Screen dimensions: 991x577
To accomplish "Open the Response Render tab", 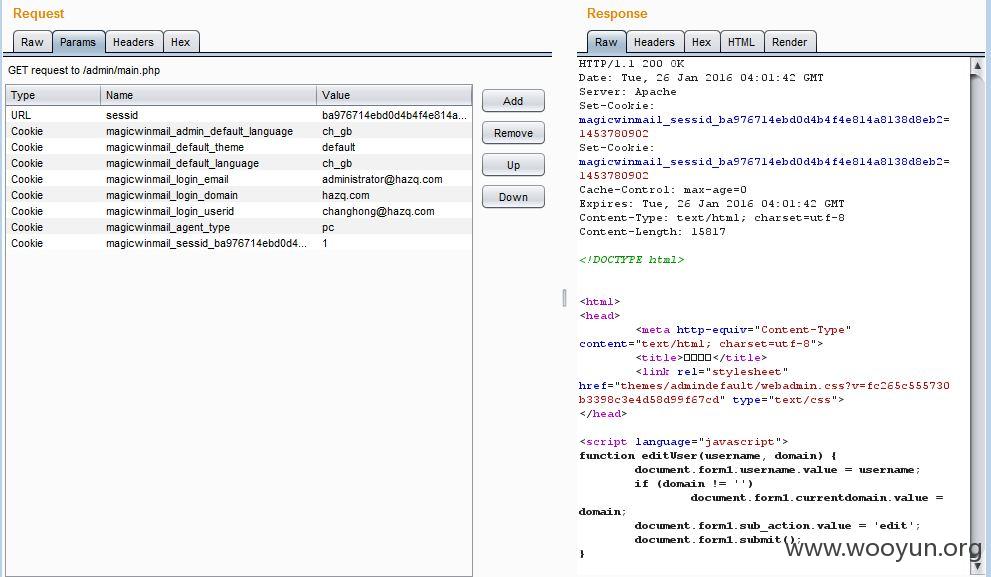I will pos(789,42).
